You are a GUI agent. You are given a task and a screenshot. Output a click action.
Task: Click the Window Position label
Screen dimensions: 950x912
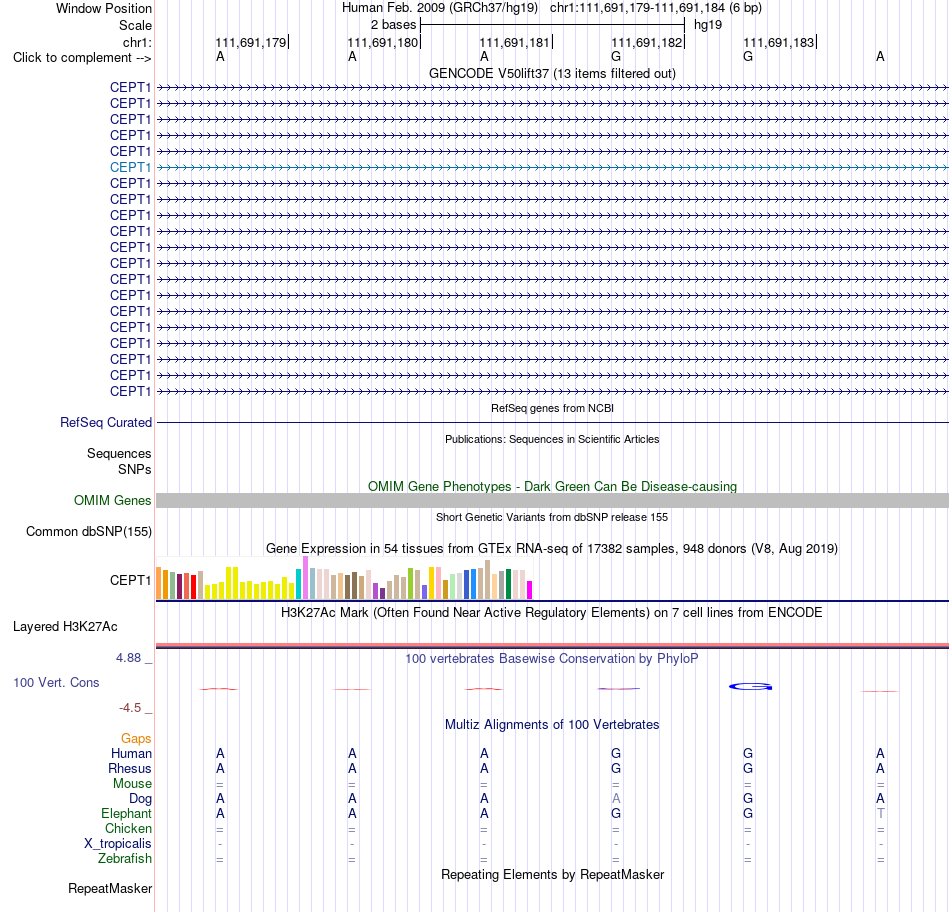[x=104, y=8]
